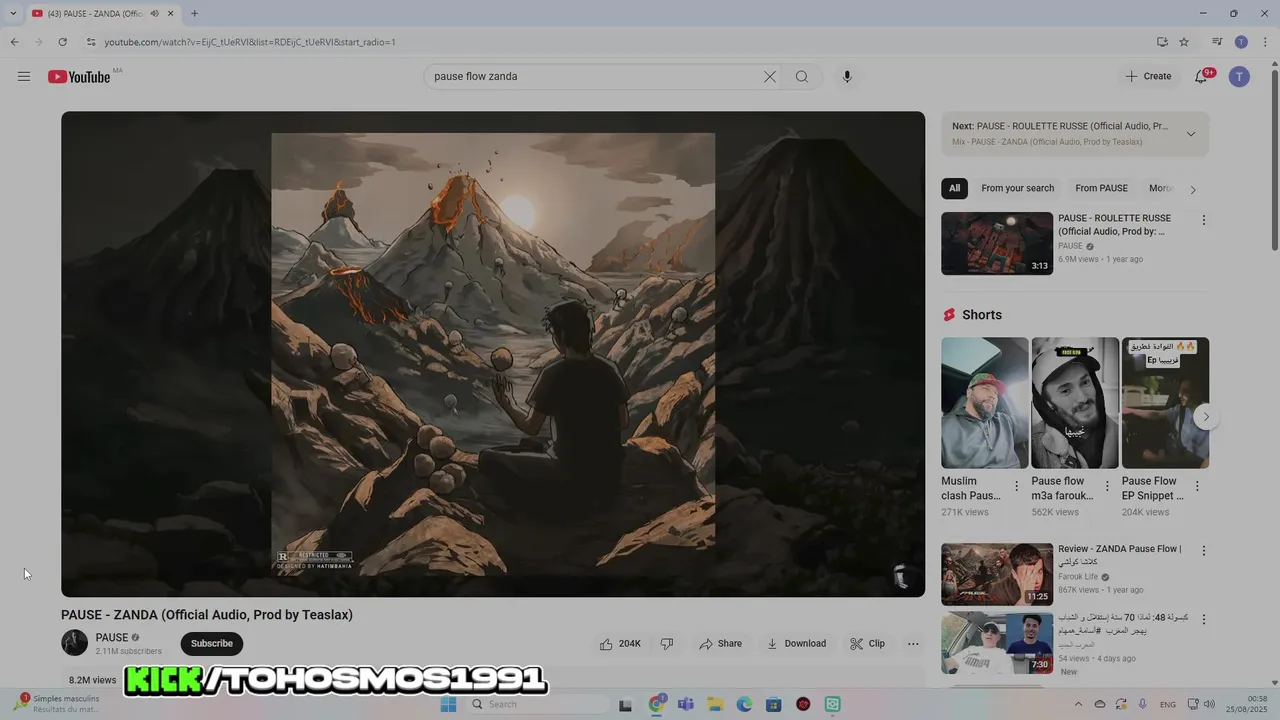This screenshot has width=1280, height=720.
Task: Open the PAUSE channel name link
Action: (112, 638)
